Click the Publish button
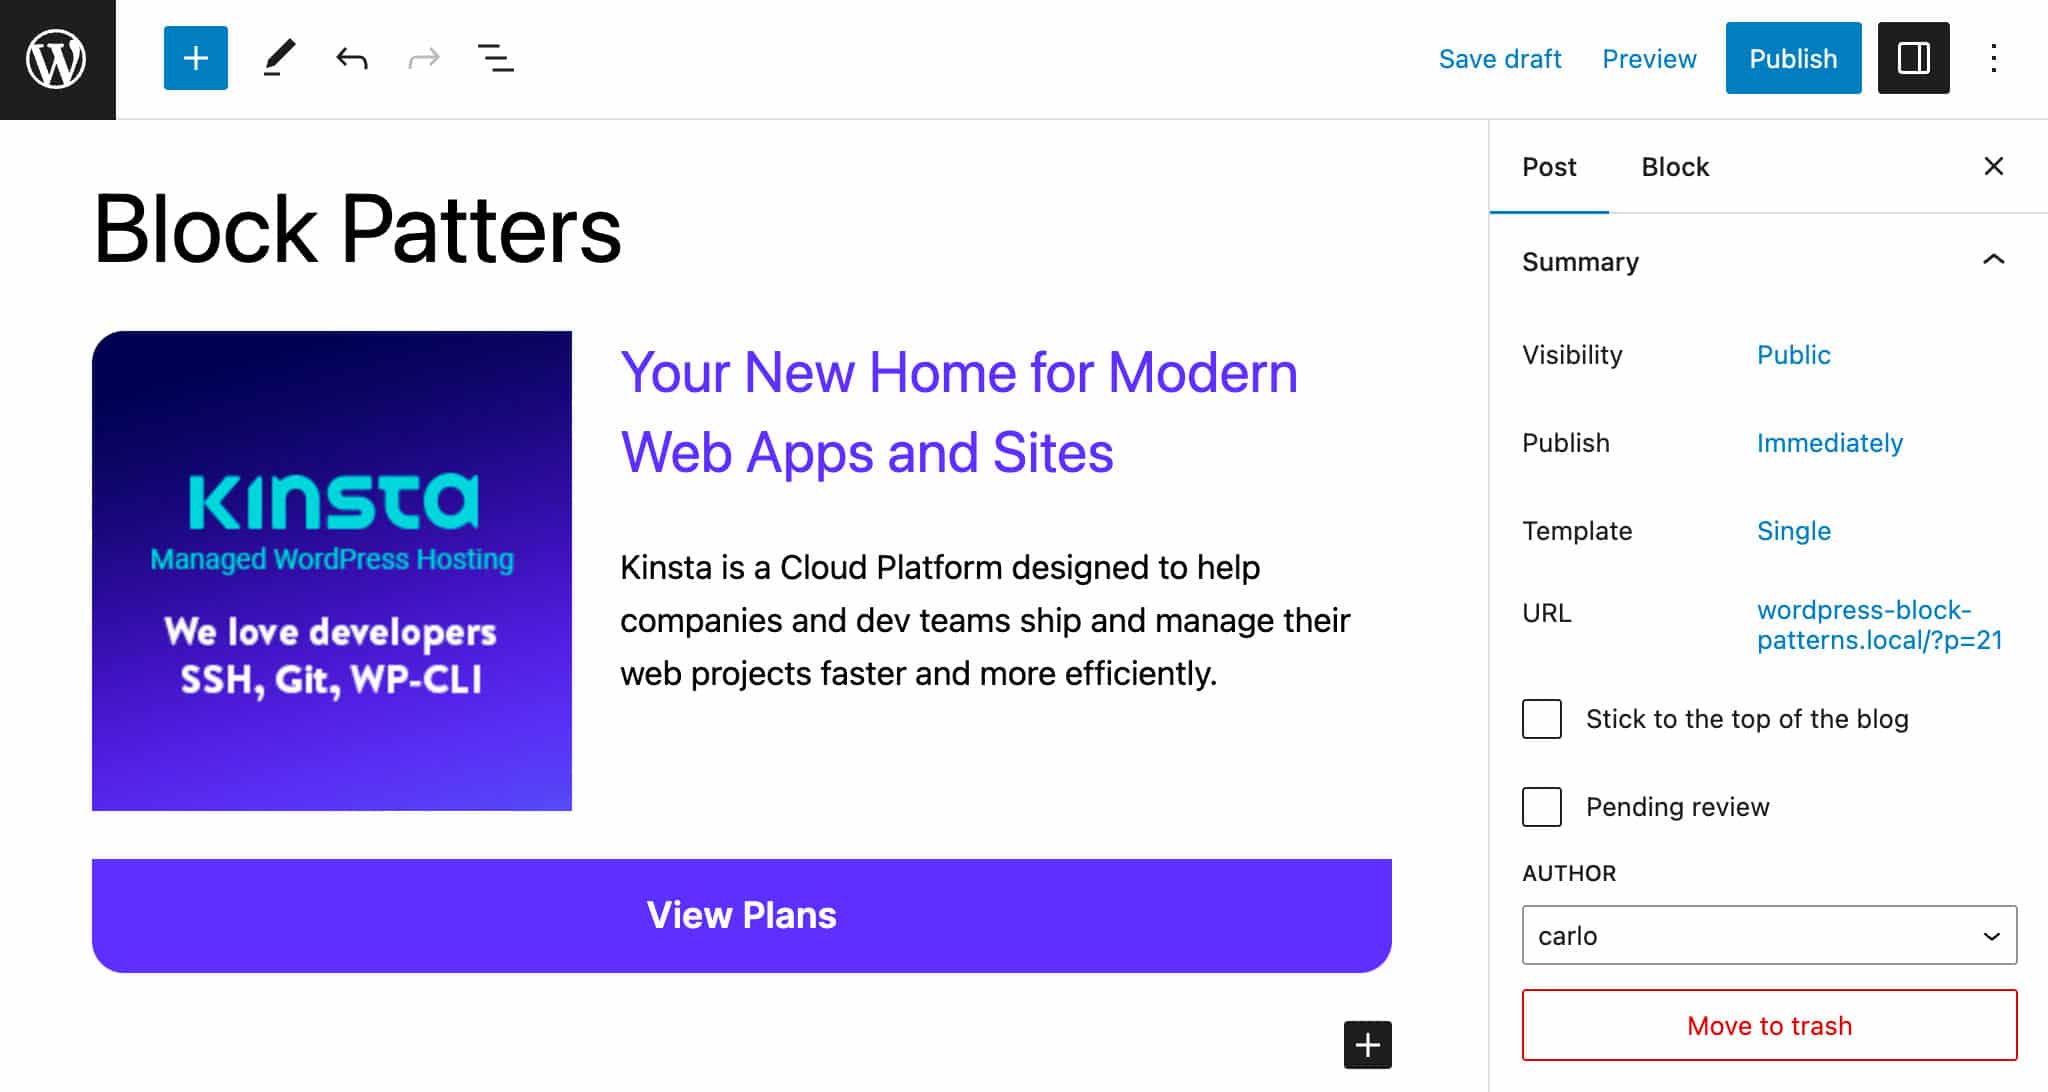2048x1092 pixels. tap(1792, 58)
